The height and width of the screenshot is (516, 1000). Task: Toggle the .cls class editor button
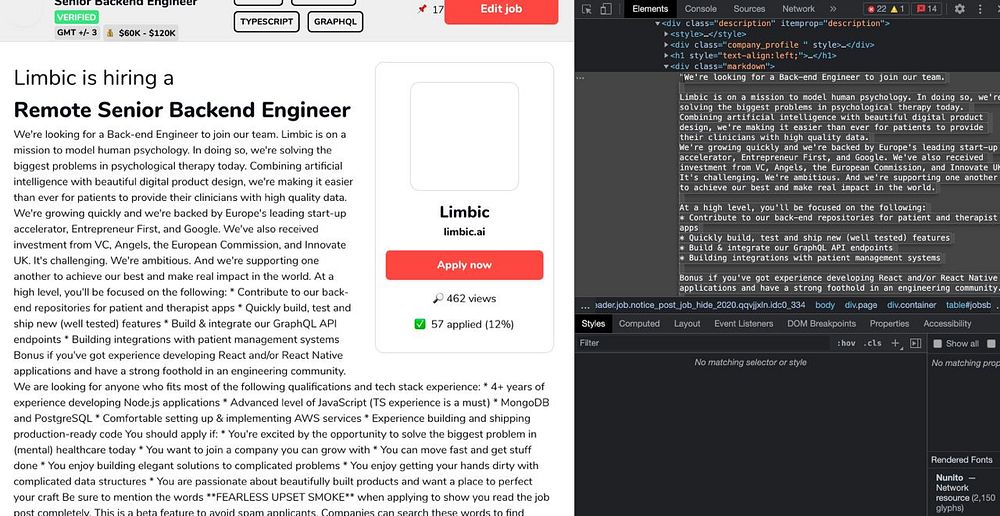(872, 343)
